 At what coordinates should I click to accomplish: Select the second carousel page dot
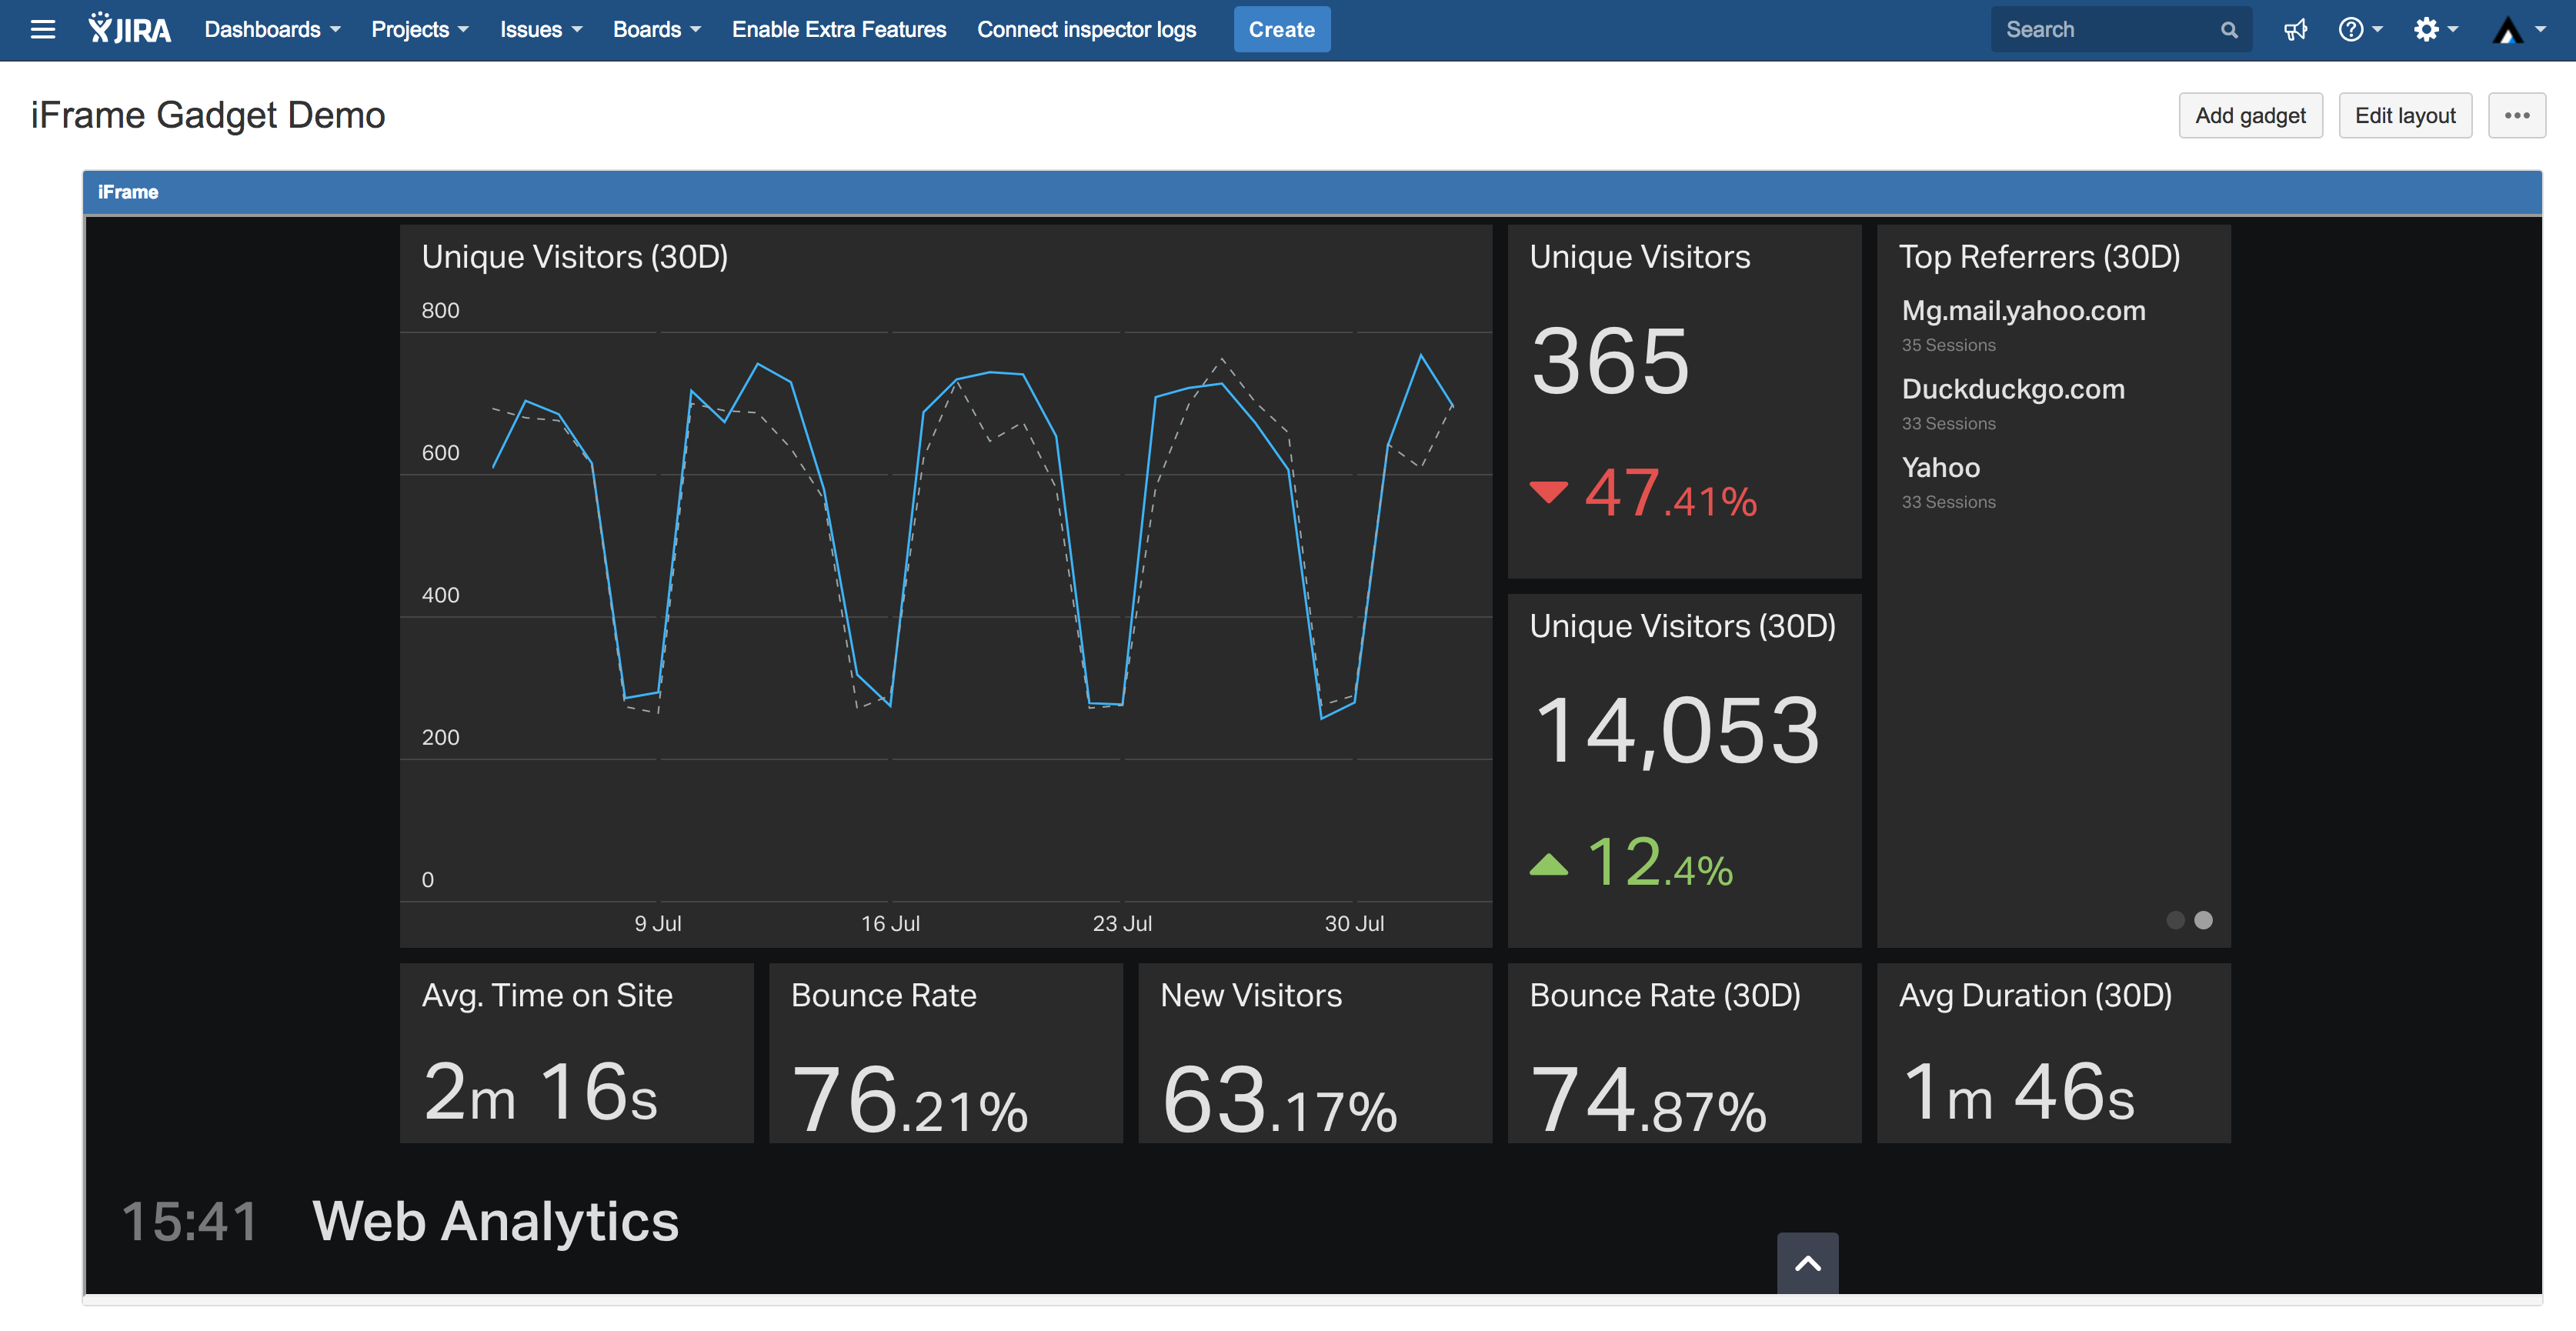point(2203,920)
